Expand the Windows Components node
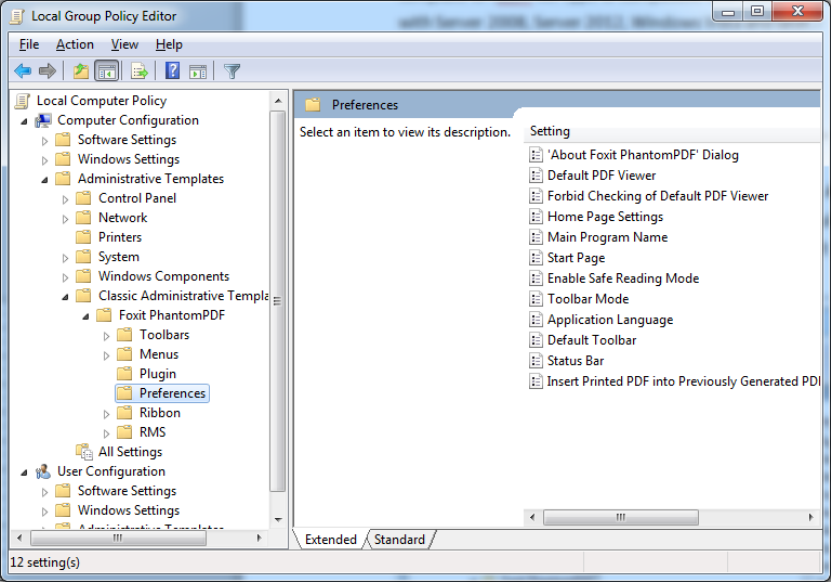This screenshot has height=582, width=831. (65, 278)
